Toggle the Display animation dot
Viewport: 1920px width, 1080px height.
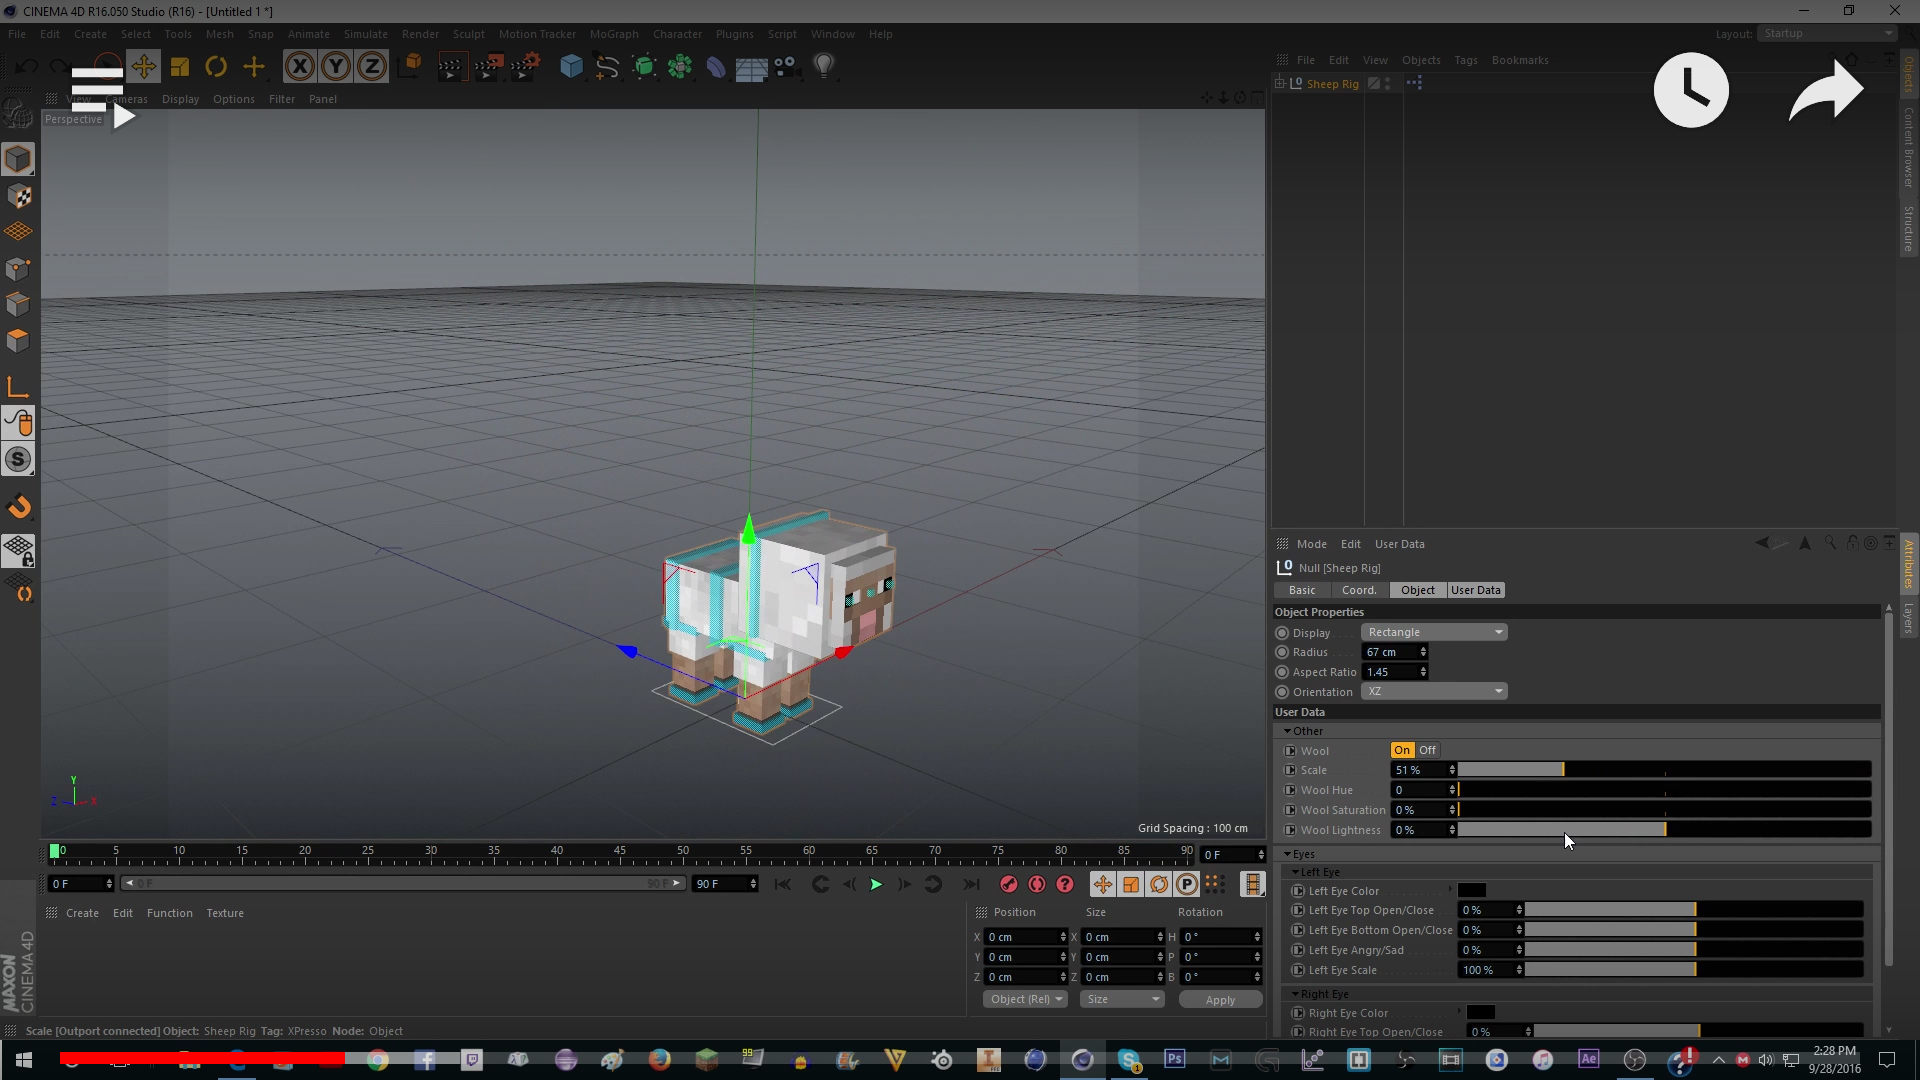(x=1282, y=633)
